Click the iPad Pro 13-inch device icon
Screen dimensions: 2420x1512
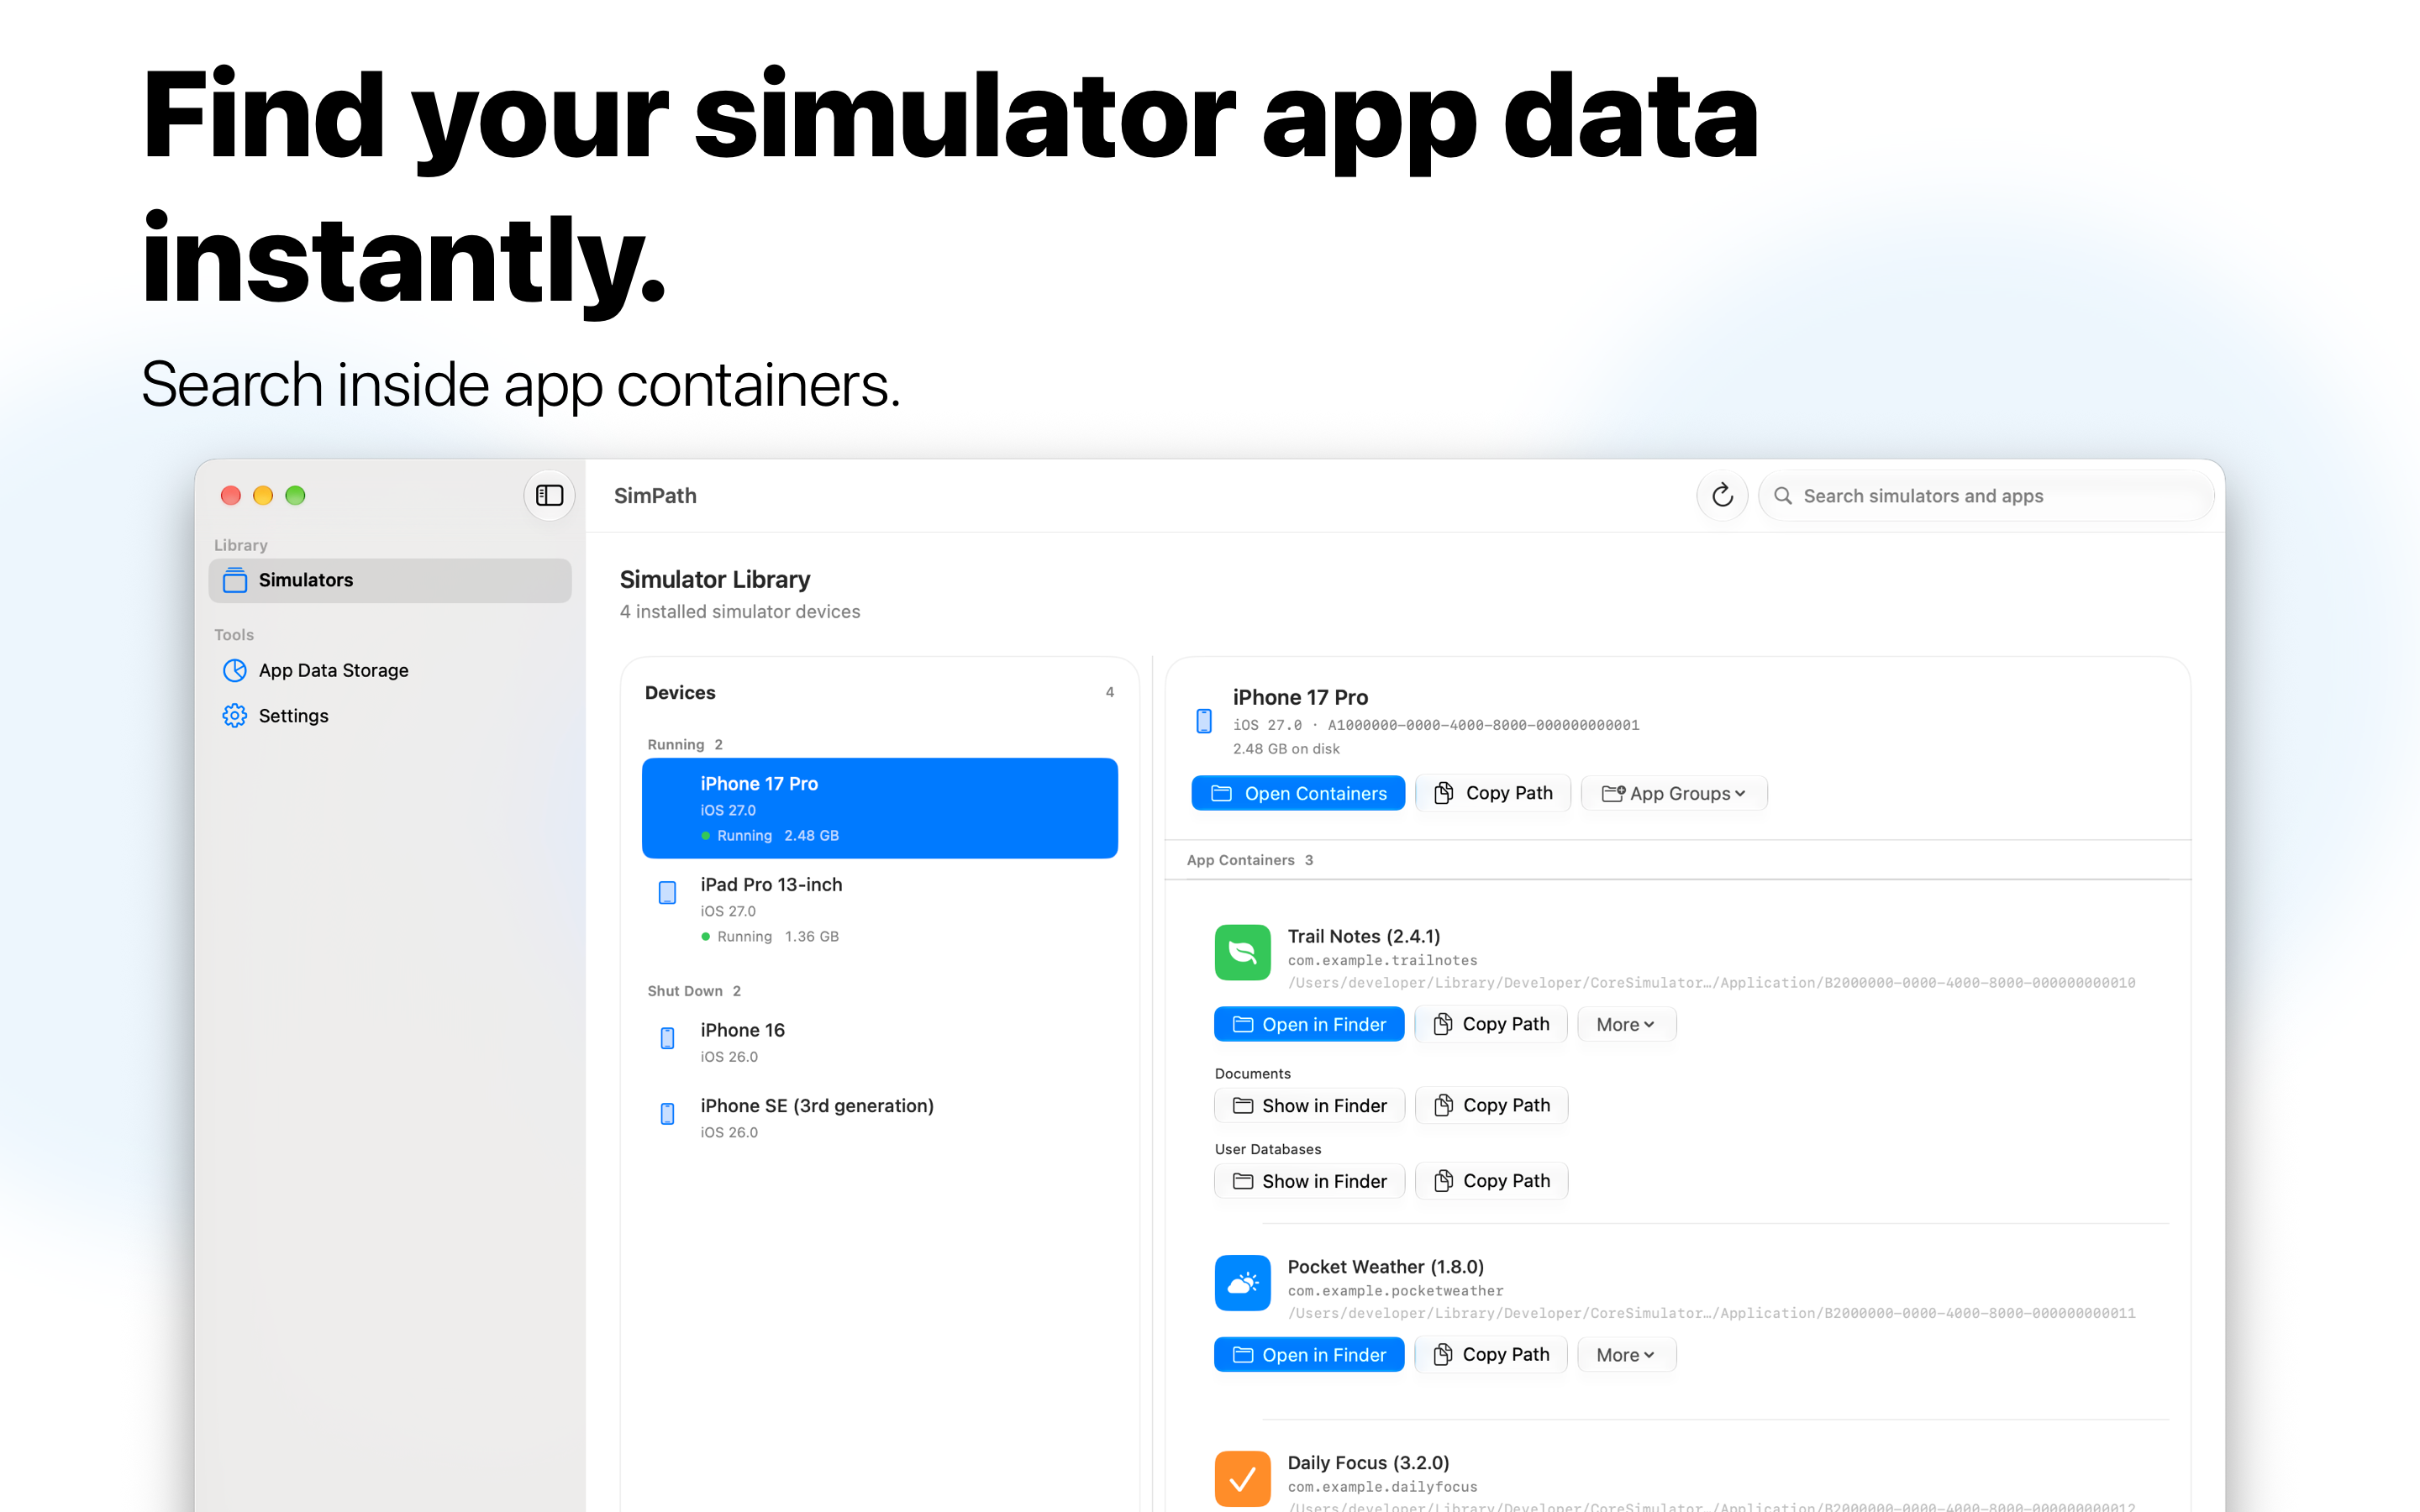667,892
